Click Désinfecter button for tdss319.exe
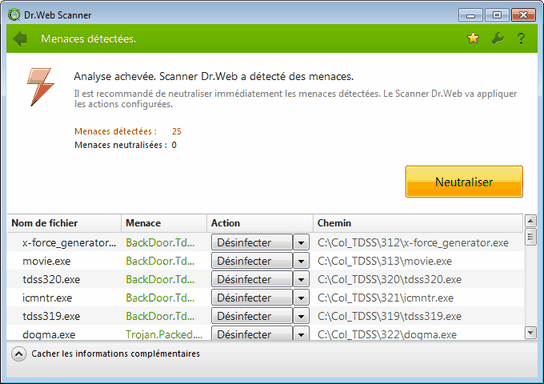This screenshot has height=384, width=544. (x=252, y=316)
